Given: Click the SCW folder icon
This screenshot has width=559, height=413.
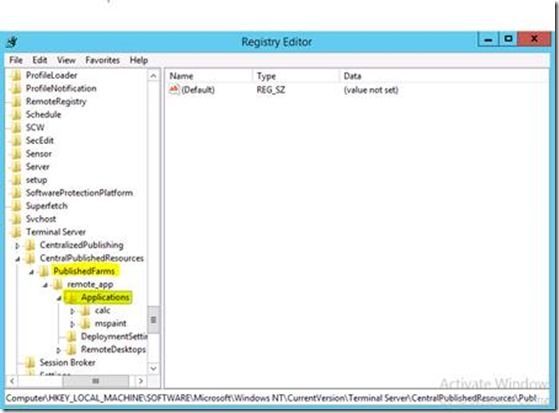Looking at the screenshot, I should pos(16,128).
